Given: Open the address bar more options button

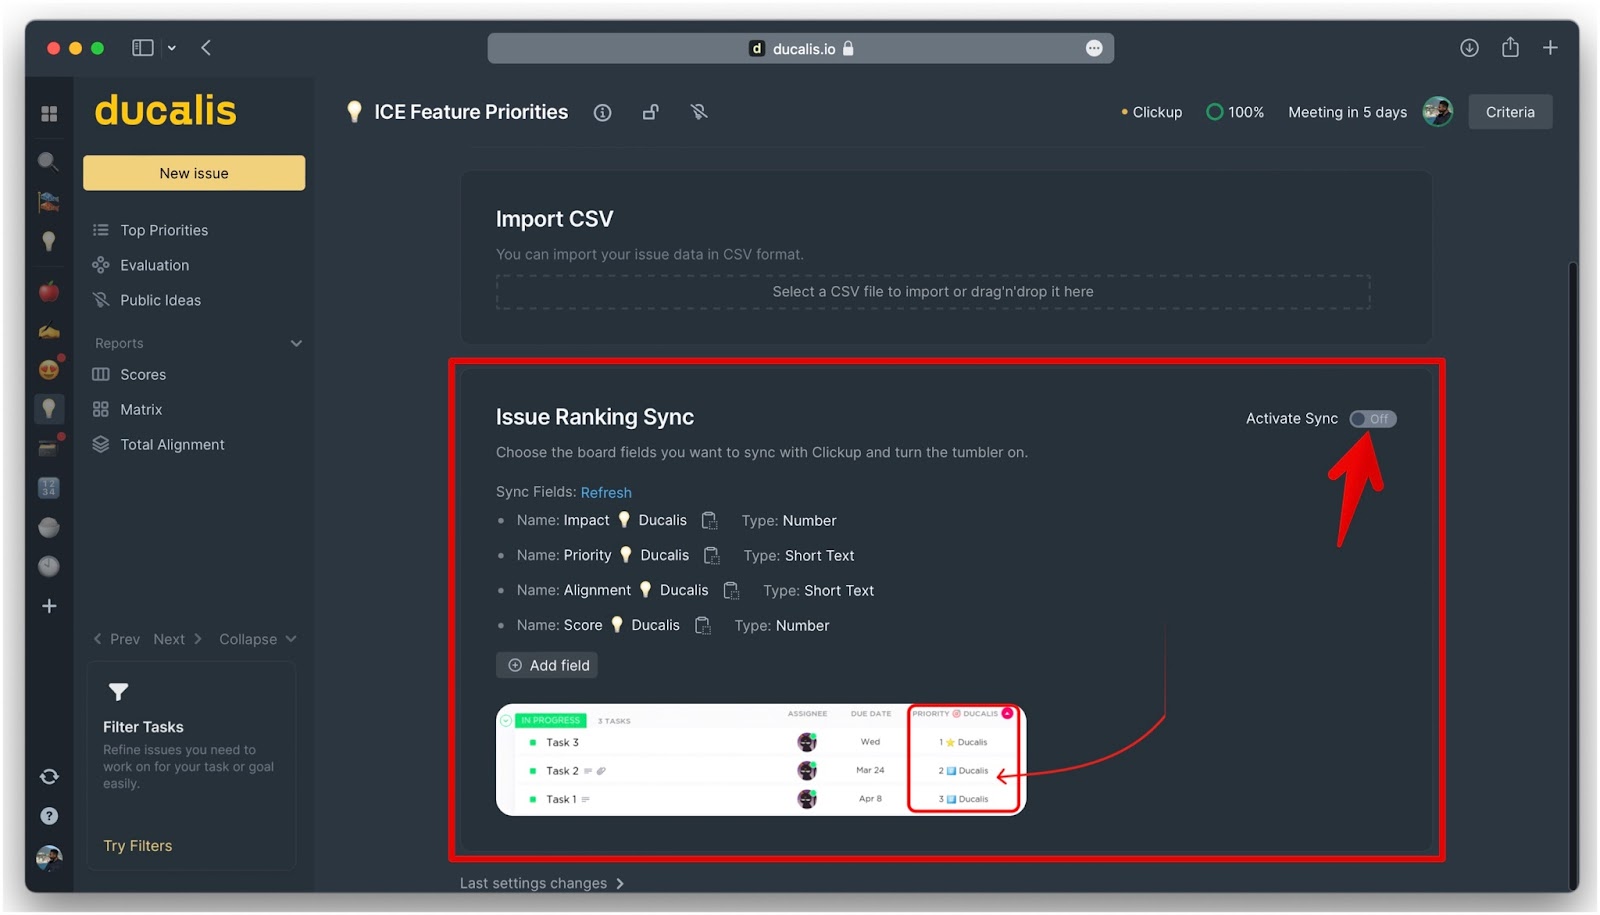Looking at the screenshot, I should [x=1094, y=48].
